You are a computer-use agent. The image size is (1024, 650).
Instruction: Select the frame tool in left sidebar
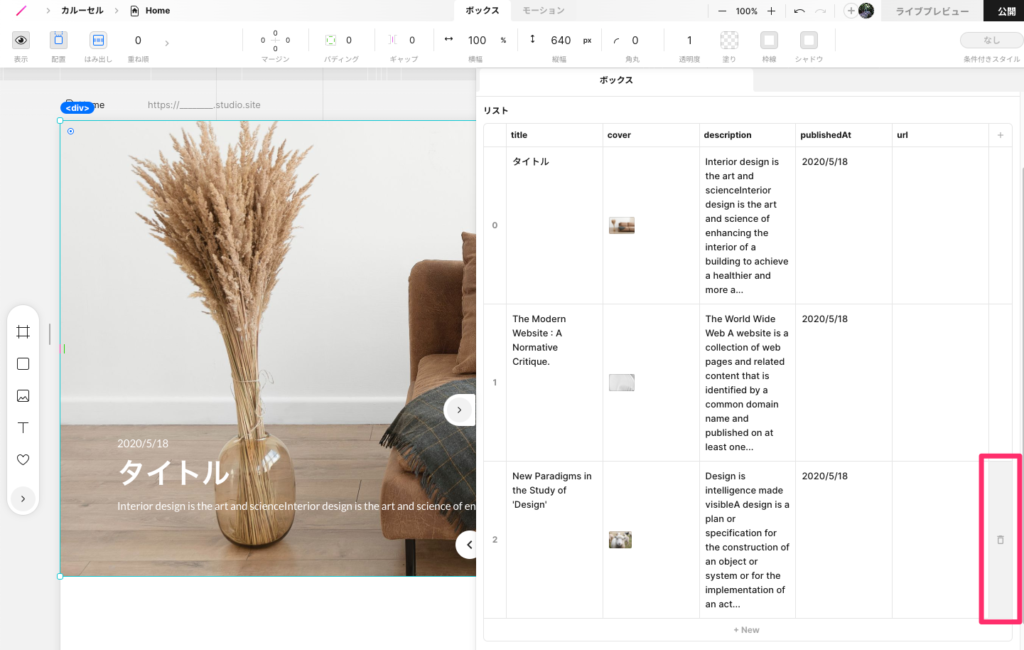(23, 332)
